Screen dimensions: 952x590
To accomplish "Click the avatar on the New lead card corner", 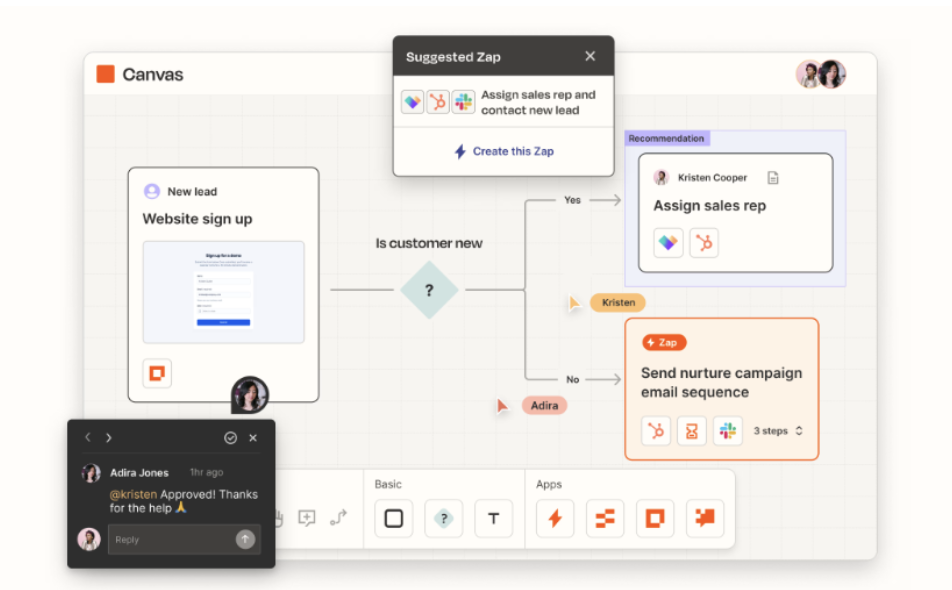I will point(250,395).
